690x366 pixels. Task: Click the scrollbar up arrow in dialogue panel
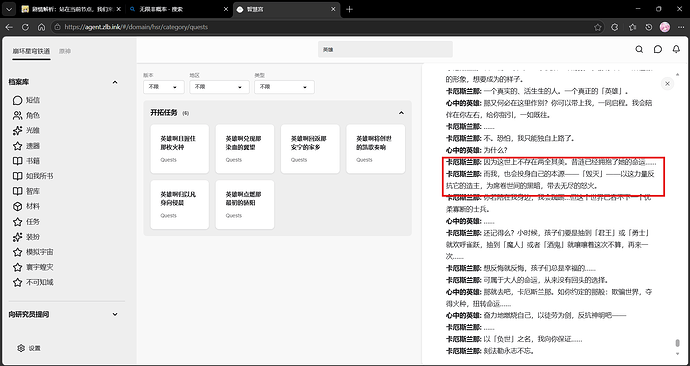coord(677,73)
